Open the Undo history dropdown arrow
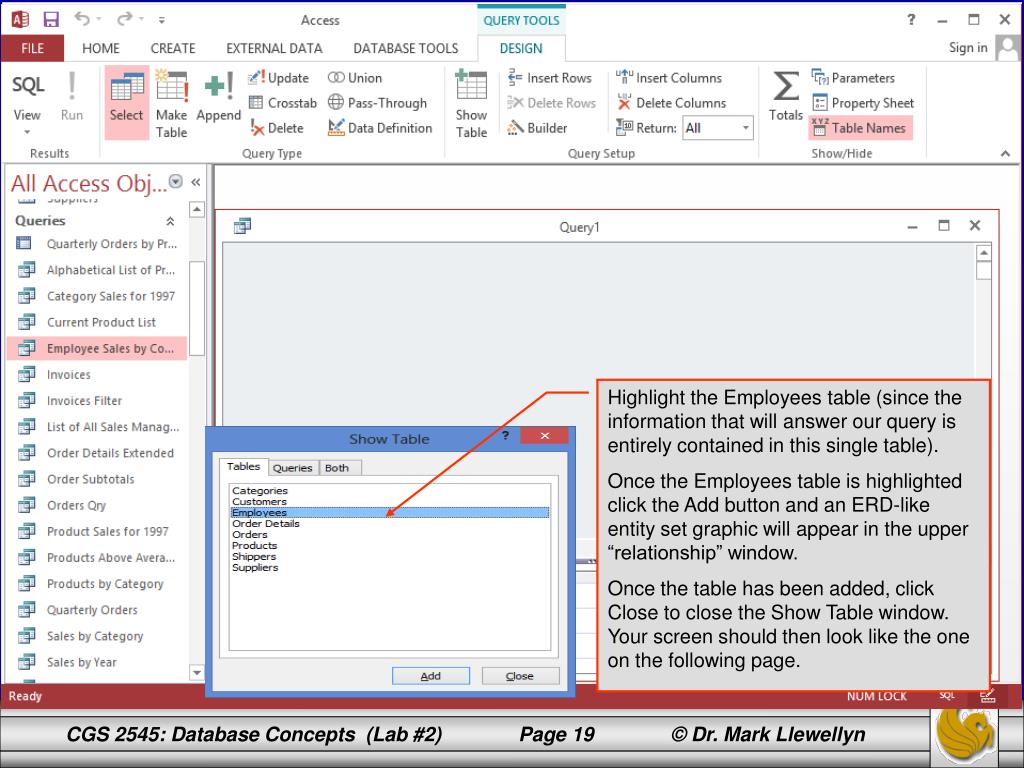The width and height of the screenshot is (1024, 768). click(x=99, y=19)
